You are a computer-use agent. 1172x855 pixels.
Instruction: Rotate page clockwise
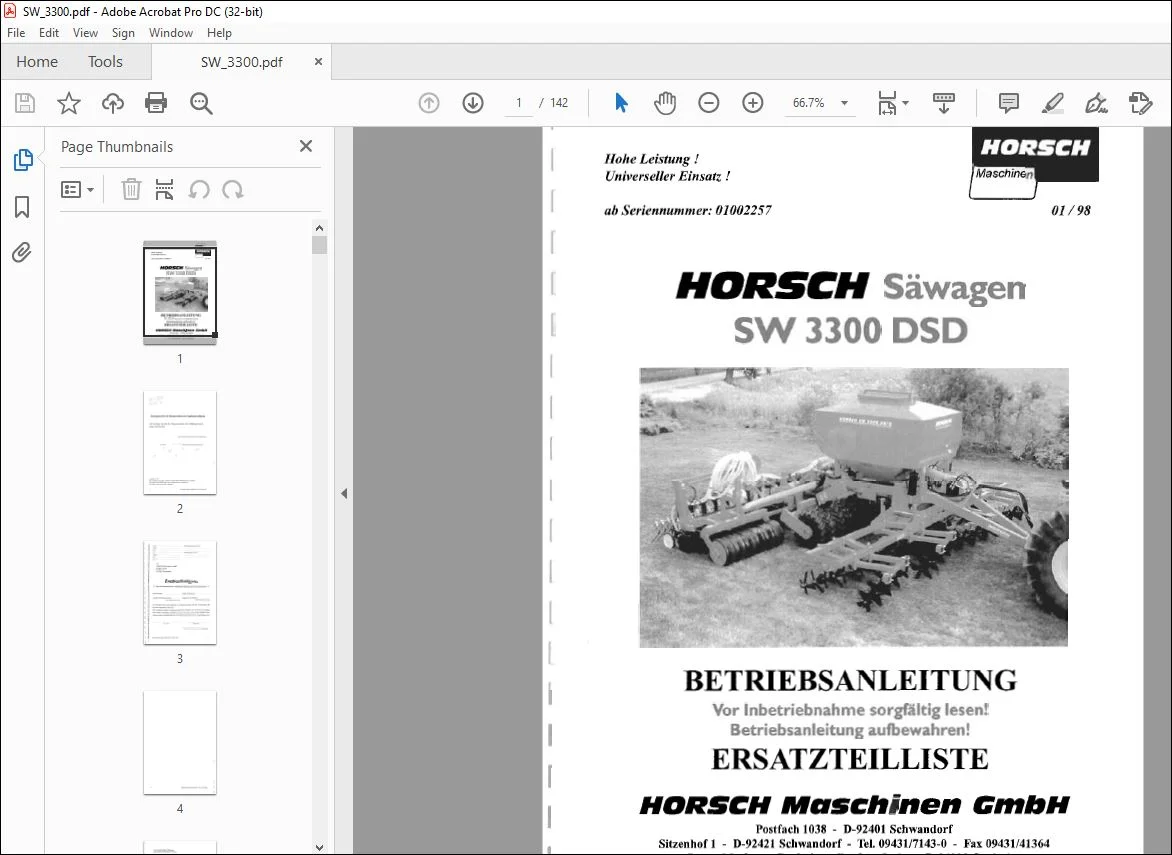pyautogui.click(x=232, y=190)
